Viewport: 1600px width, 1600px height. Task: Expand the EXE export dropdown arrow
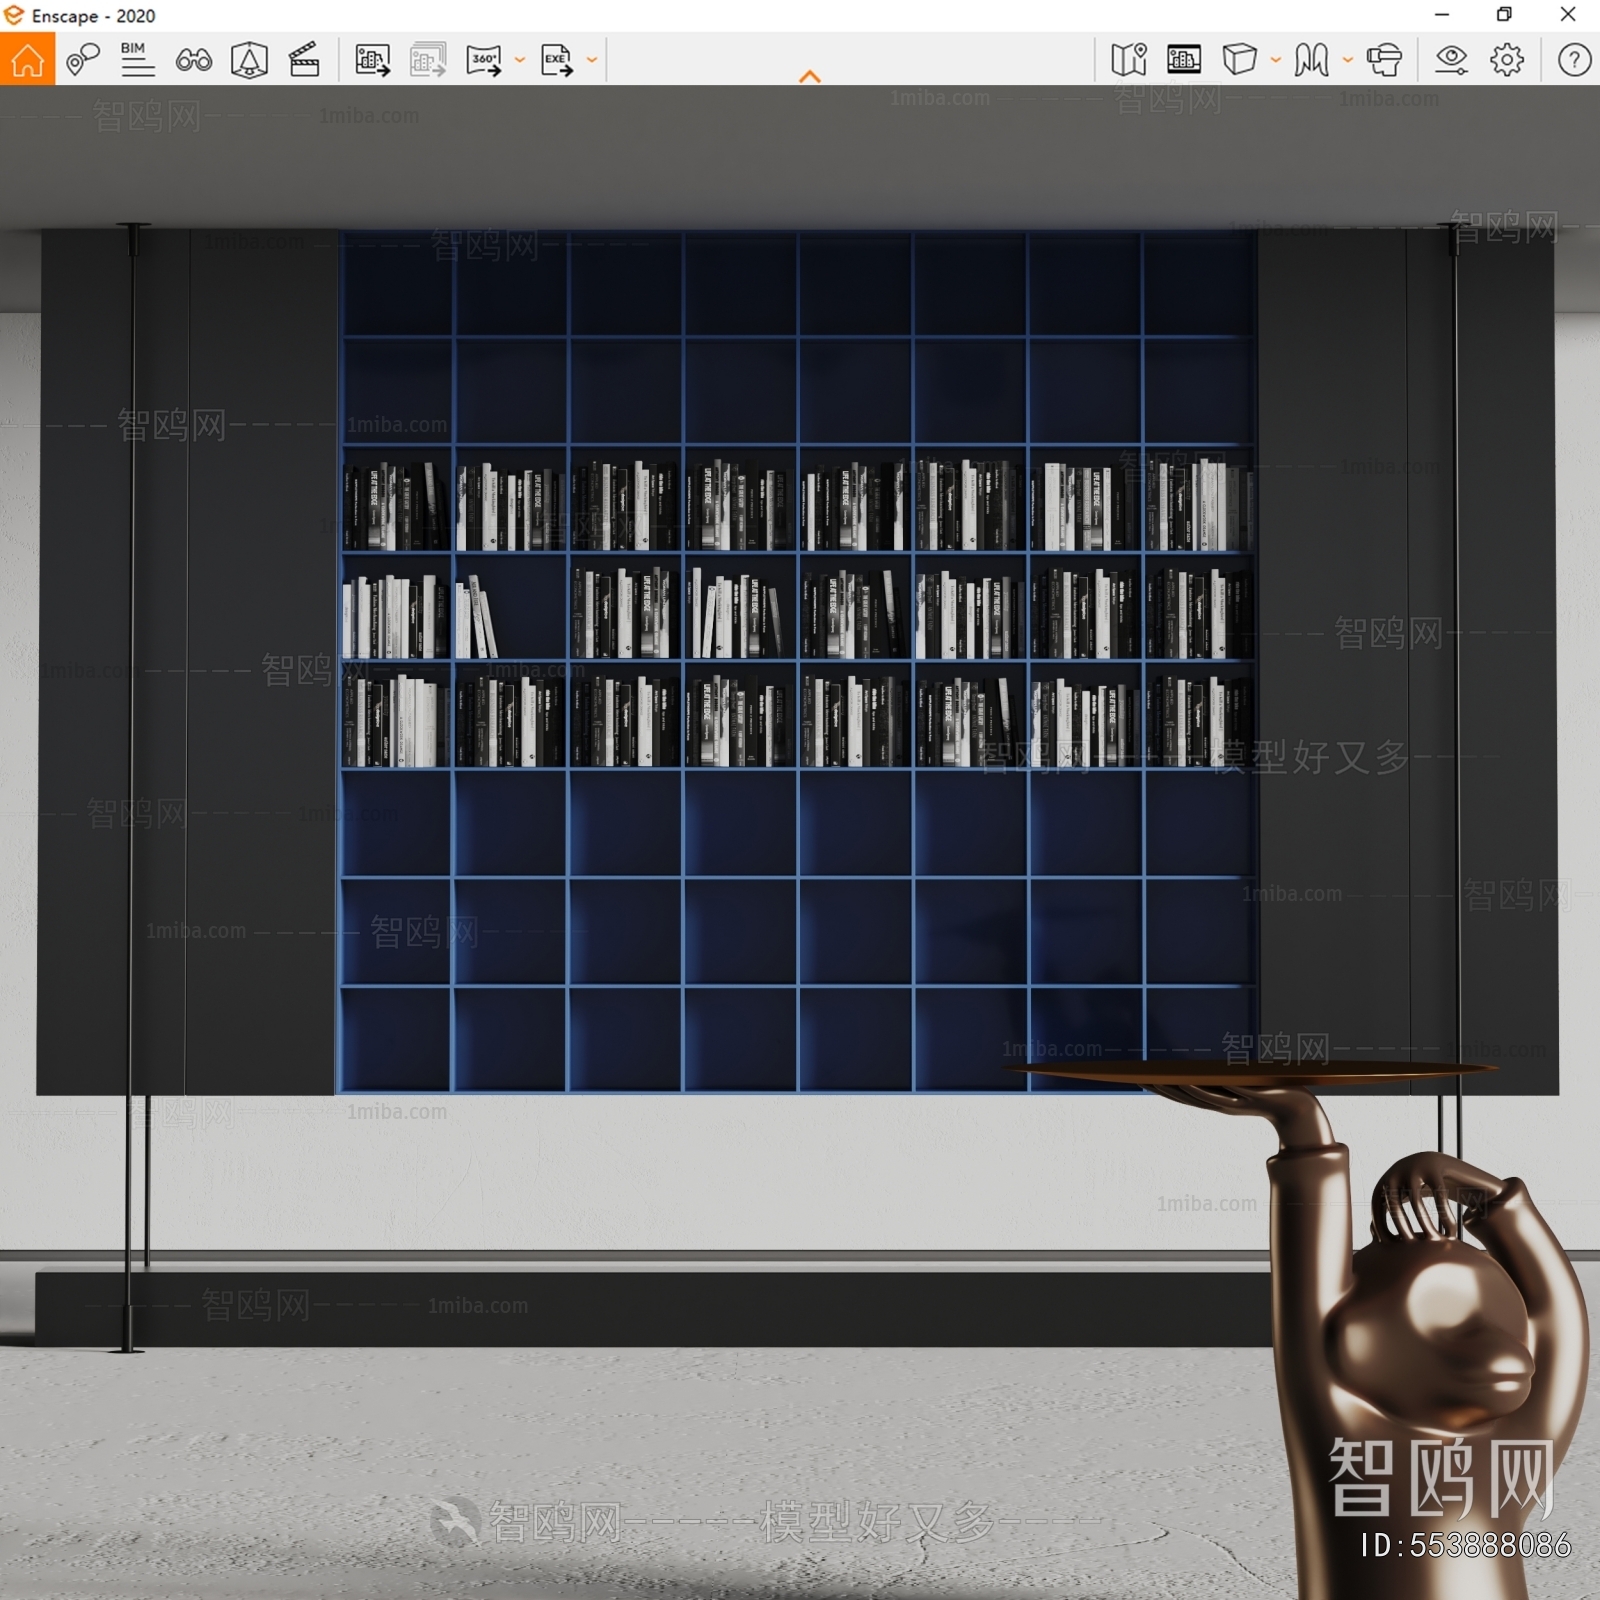pyautogui.click(x=592, y=60)
